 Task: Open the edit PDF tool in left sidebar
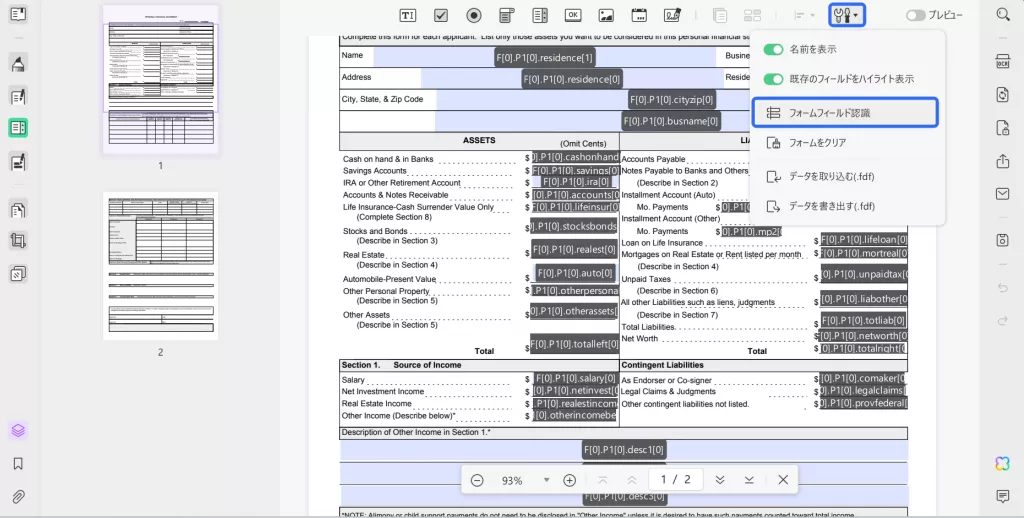(x=18, y=97)
